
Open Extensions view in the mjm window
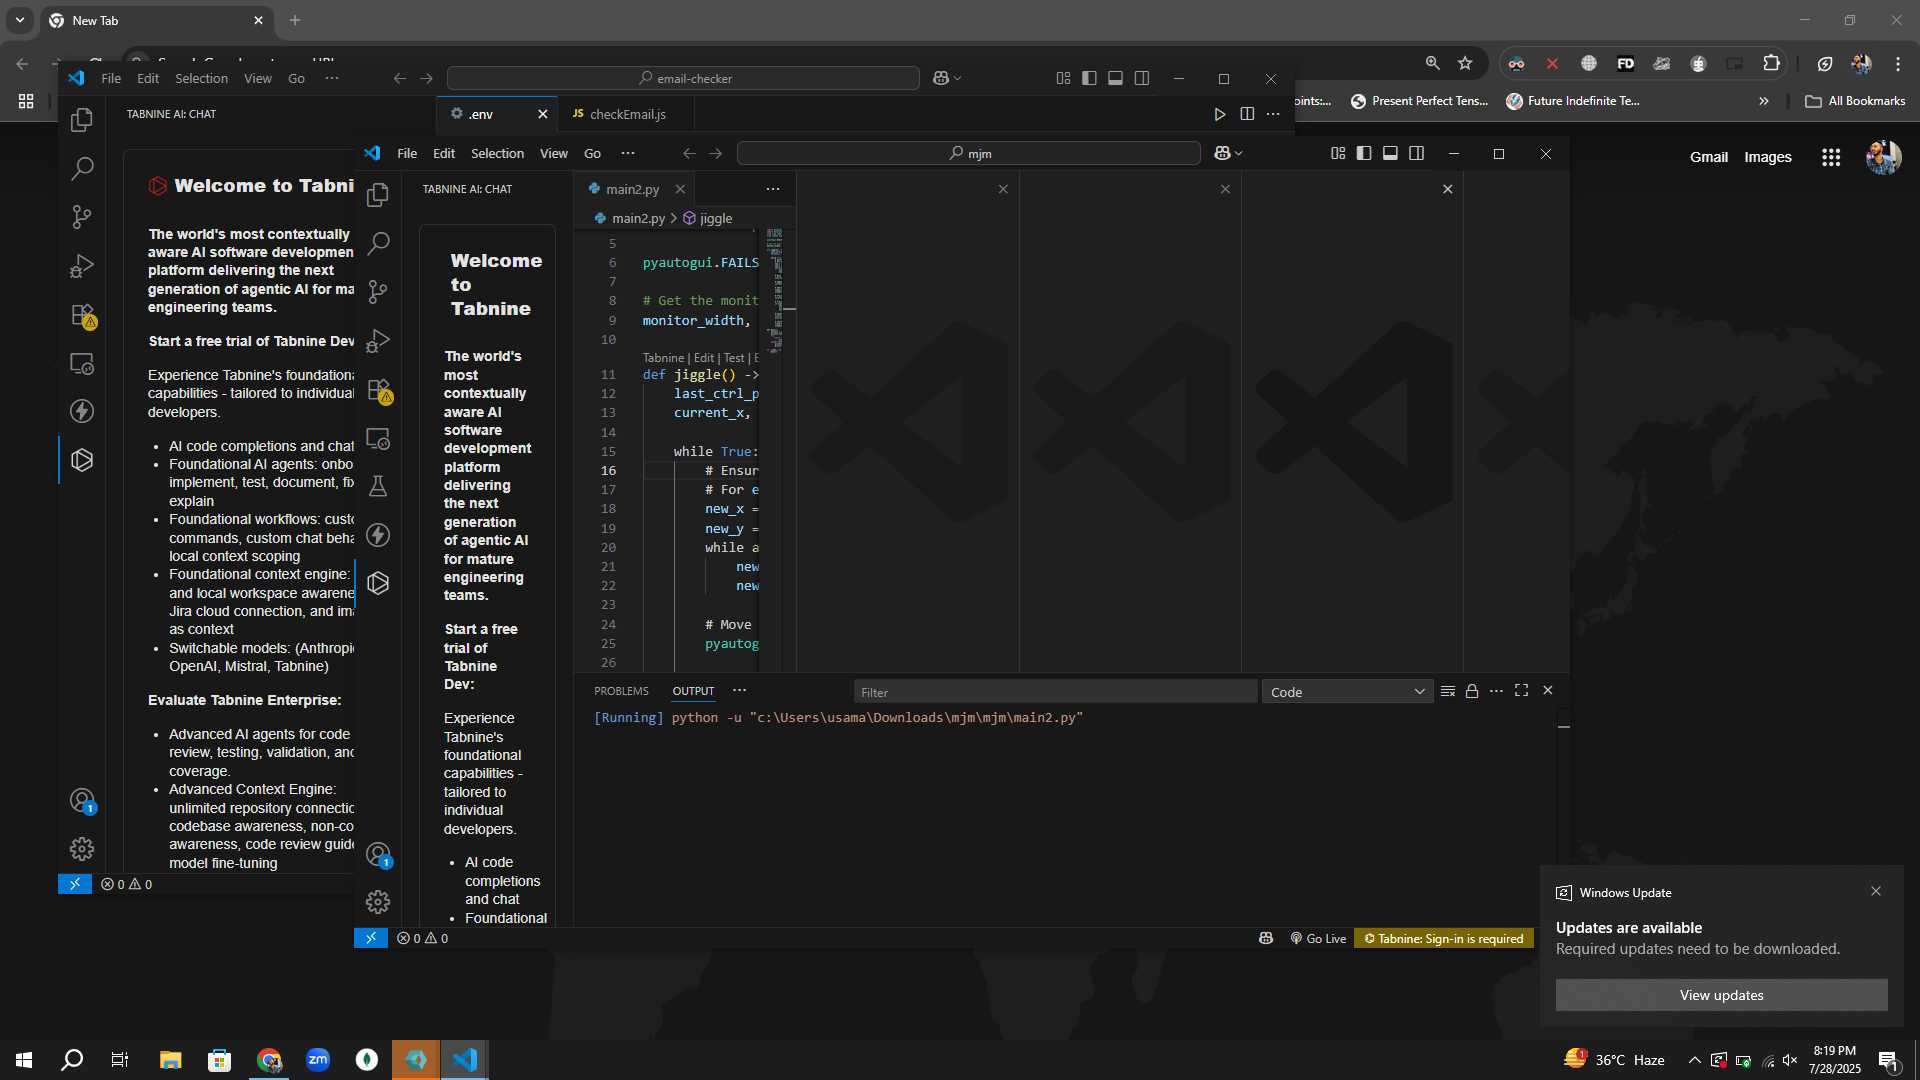[378, 389]
